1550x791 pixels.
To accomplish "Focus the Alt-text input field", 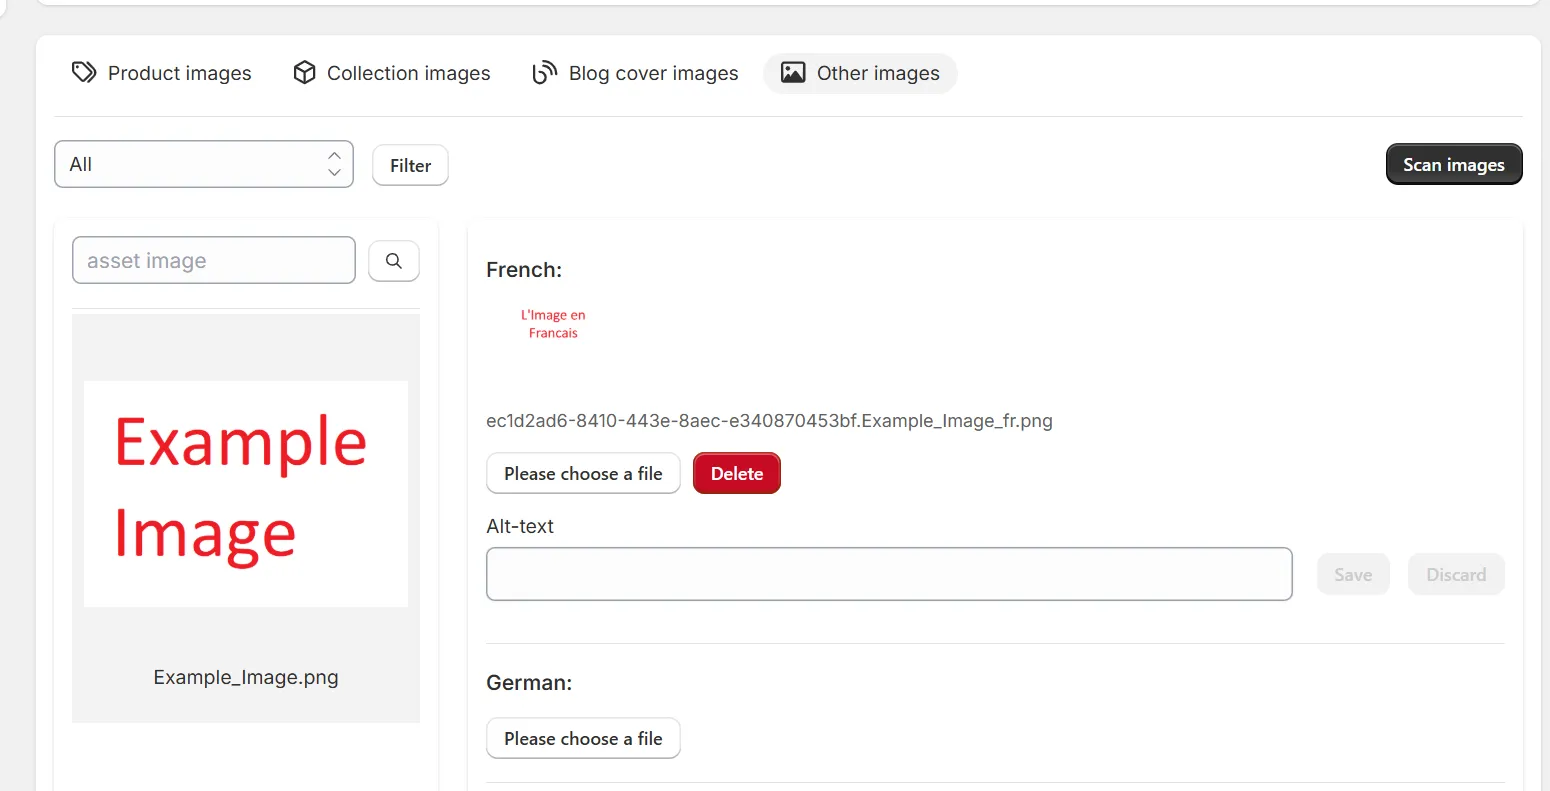I will 889,574.
